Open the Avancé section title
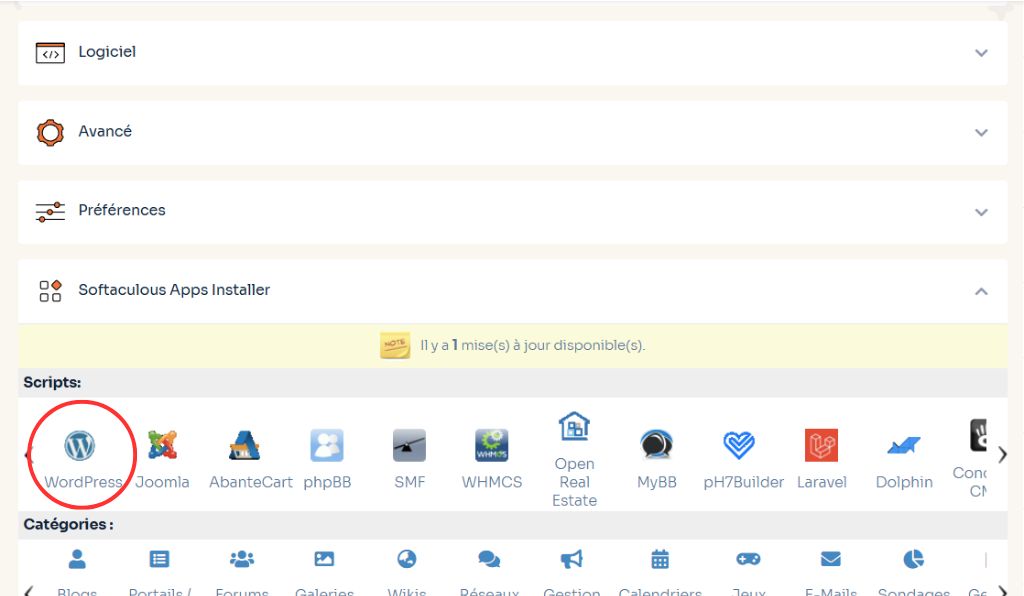The width and height of the screenshot is (1024, 596). click(105, 131)
